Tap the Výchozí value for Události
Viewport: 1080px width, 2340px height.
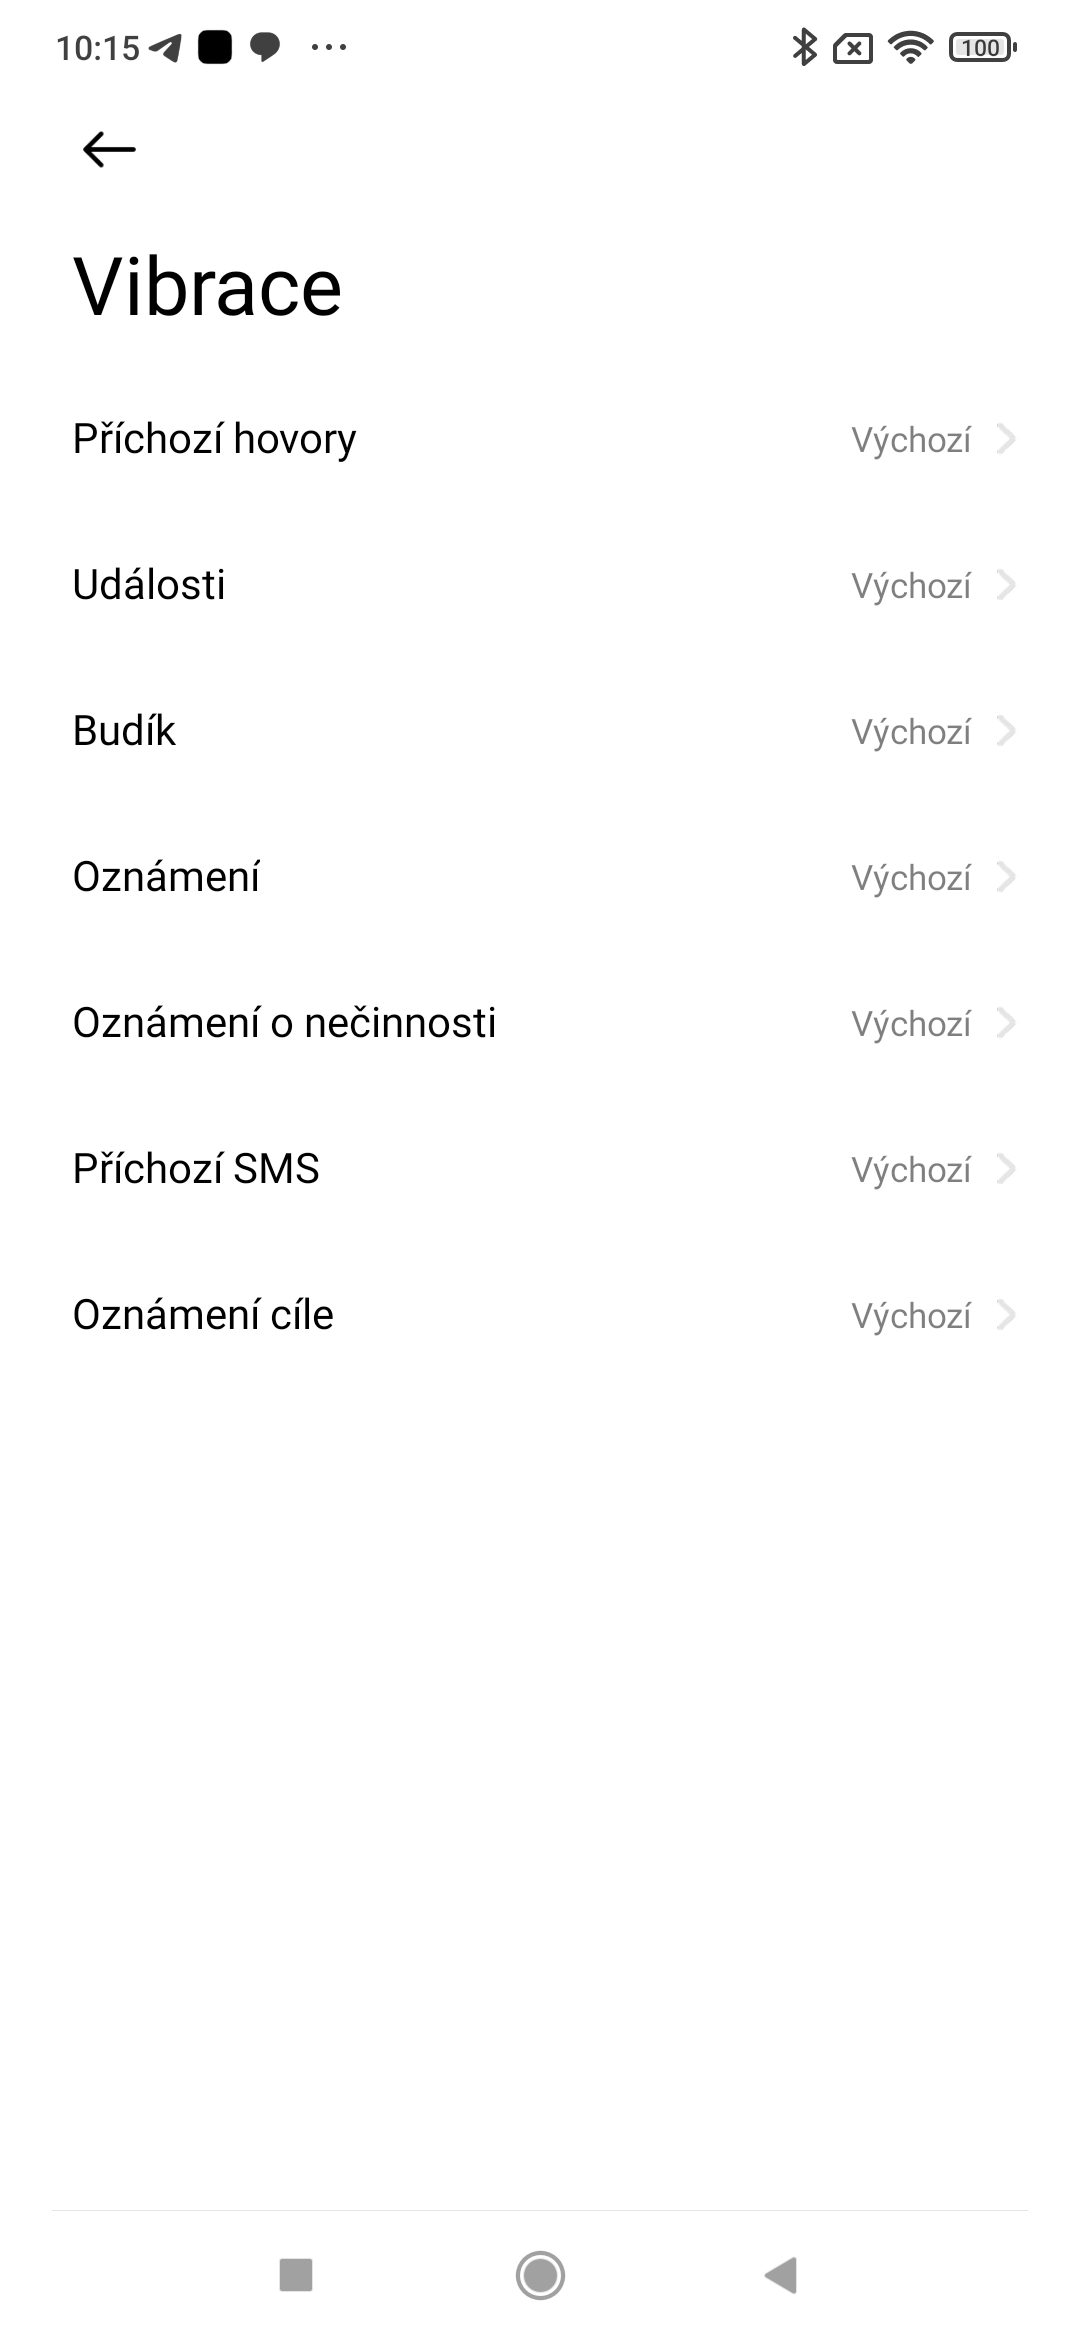tap(911, 586)
